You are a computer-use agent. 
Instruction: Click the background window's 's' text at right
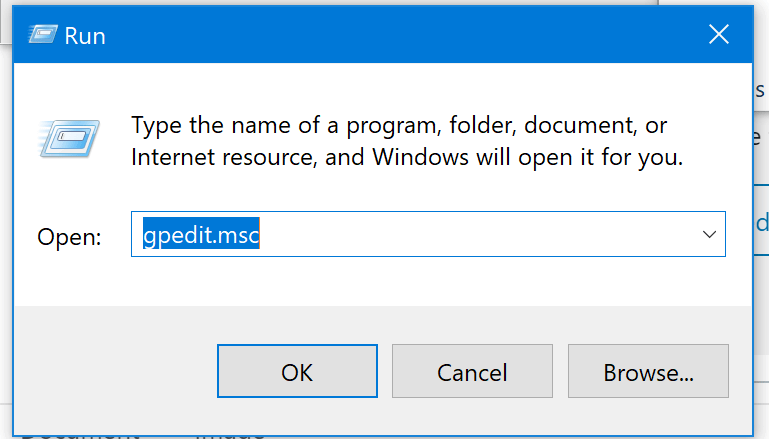point(760,90)
